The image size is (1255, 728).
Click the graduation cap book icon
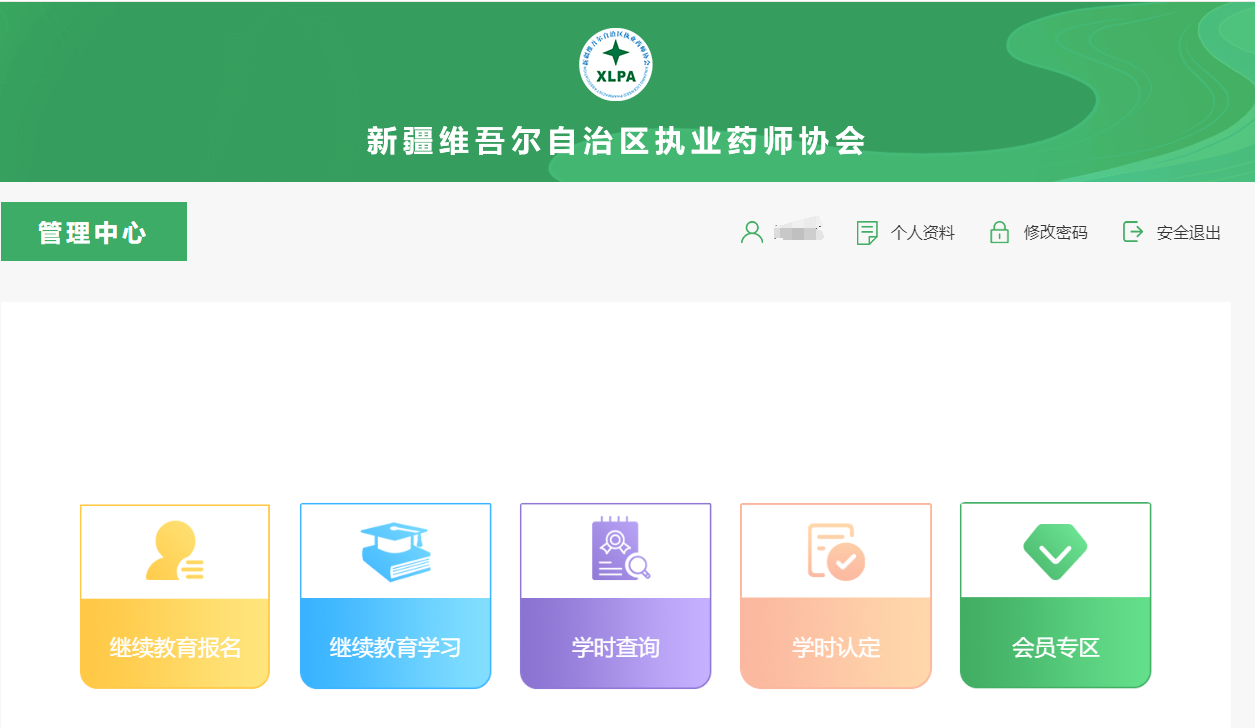[x=395, y=551]
